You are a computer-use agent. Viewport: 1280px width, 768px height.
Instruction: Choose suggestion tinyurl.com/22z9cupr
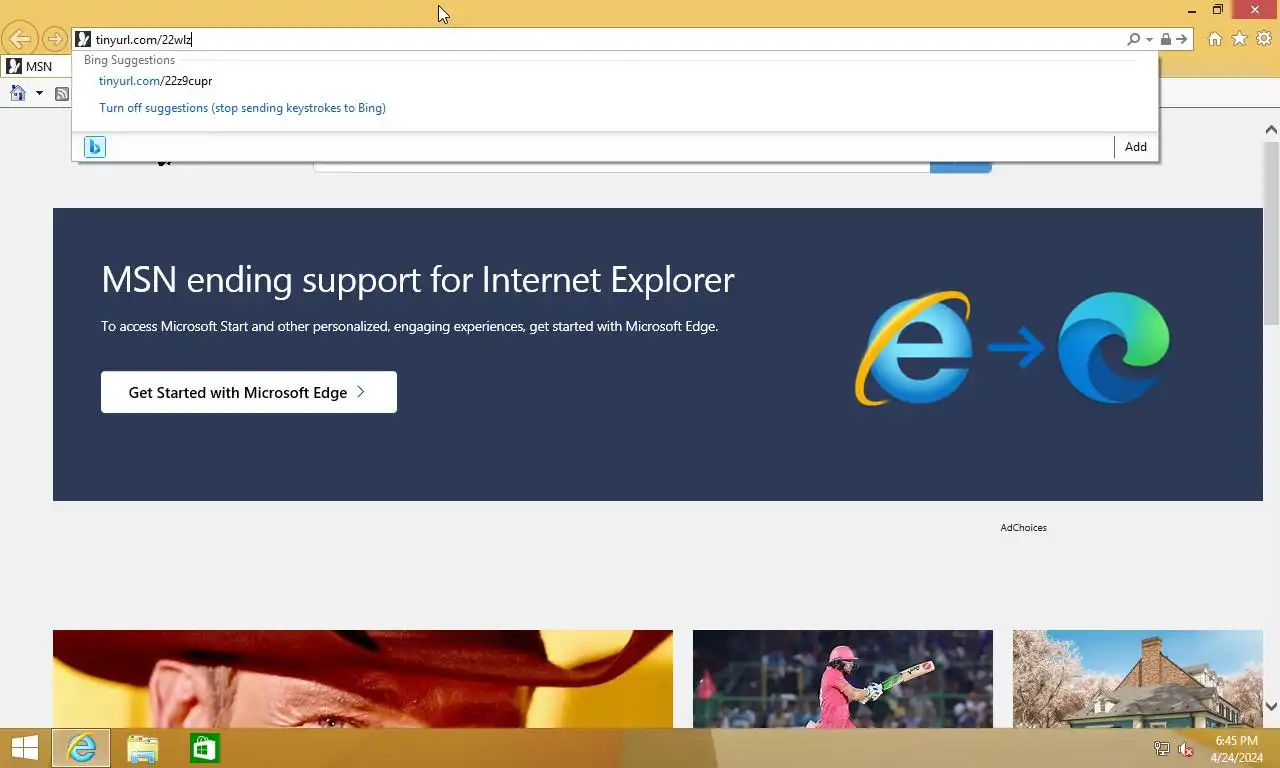(155, 81)
